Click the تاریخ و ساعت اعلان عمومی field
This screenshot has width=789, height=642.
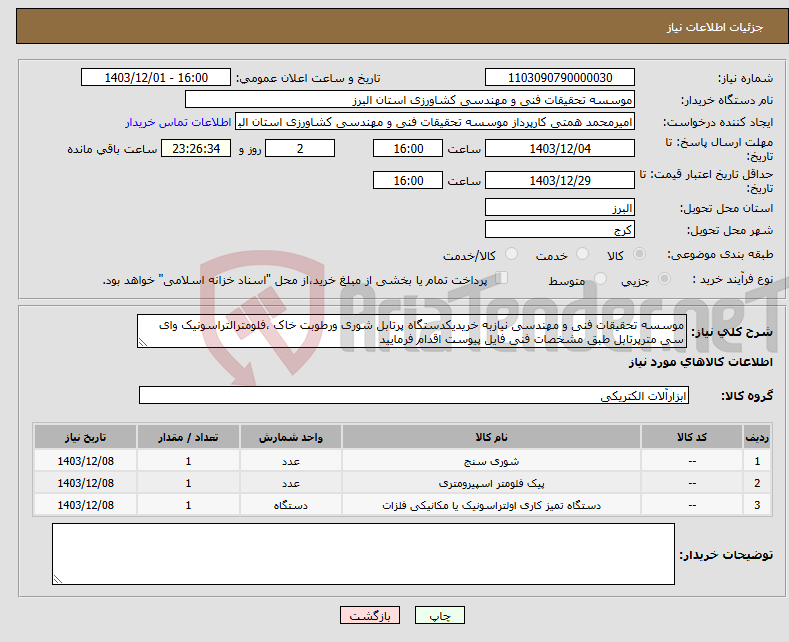(156, 77)
